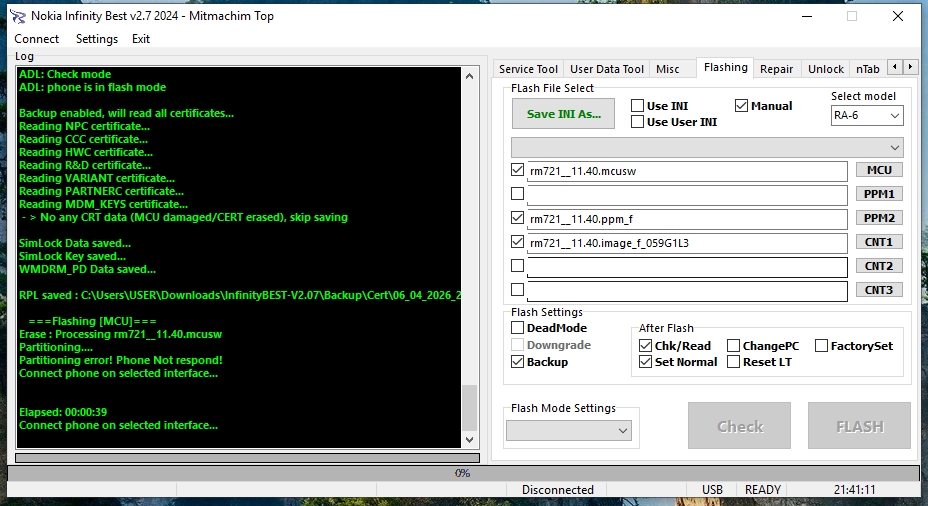Switch to the Repair tab
The width and height of the screenshot is (928, 506).
pyautogui.click(x=776, y=69)
